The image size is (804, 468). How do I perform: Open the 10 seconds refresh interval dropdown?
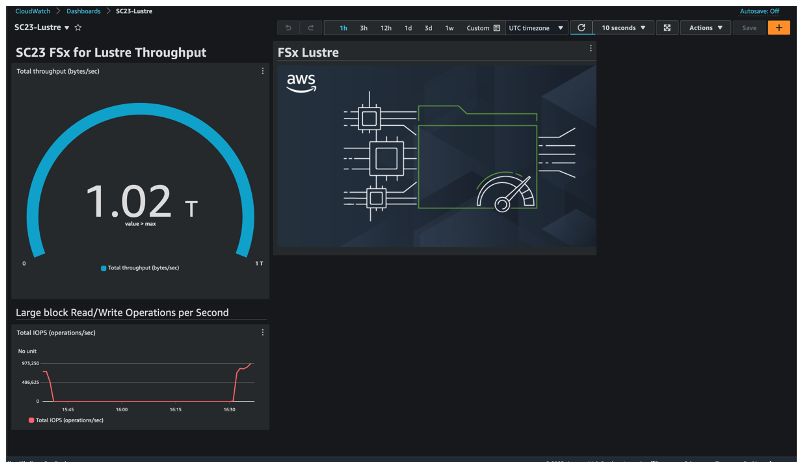[624, 28]
